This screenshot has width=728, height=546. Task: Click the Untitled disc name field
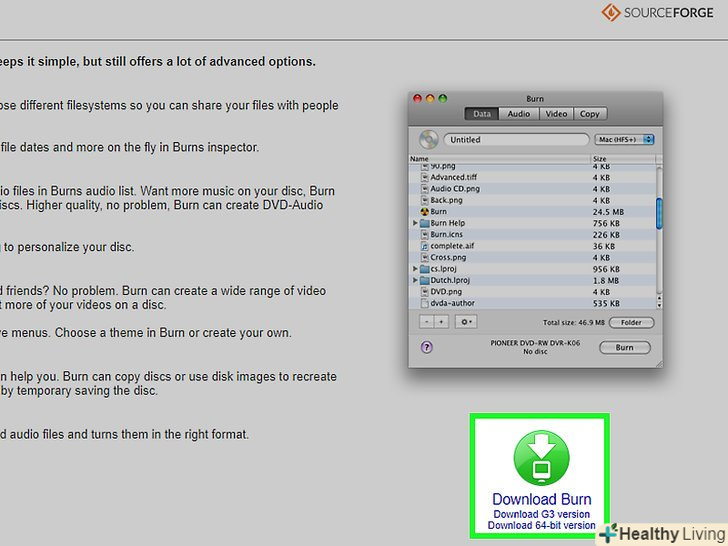pyautogui.click(x=516, y=140)
